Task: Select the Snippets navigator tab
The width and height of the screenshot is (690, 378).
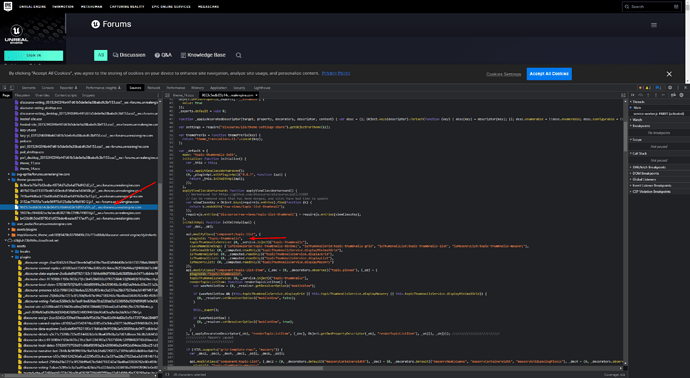Action: coord(88,95)
